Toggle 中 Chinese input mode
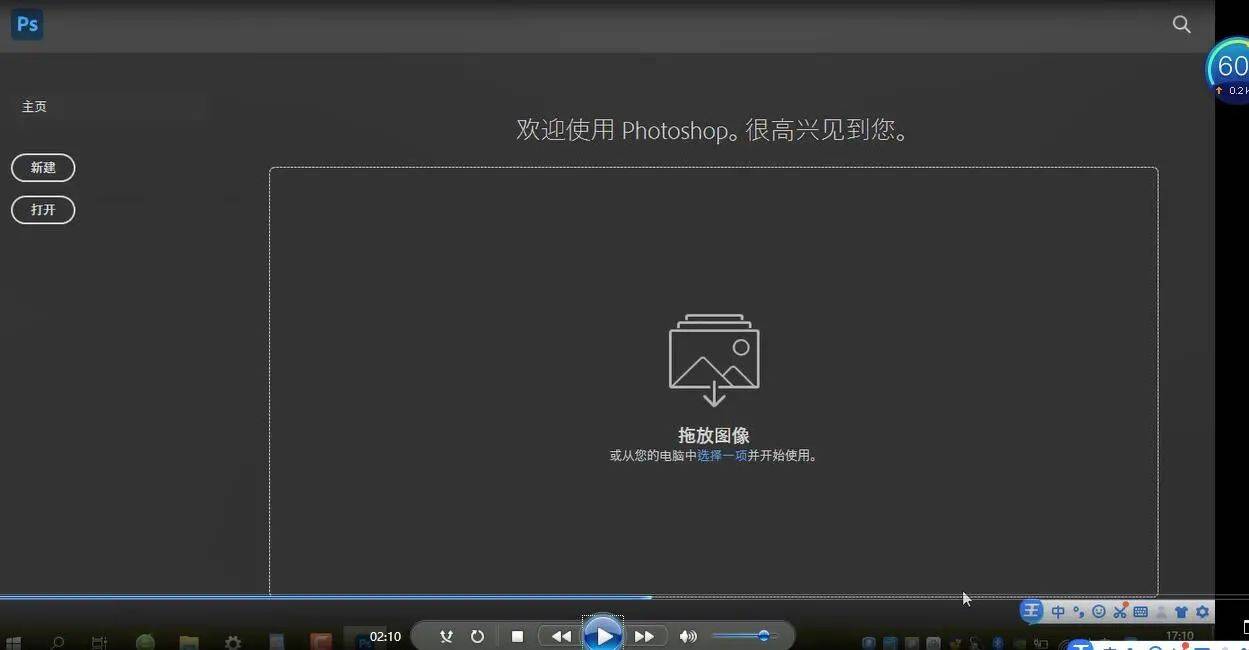 click(1058, 612)
